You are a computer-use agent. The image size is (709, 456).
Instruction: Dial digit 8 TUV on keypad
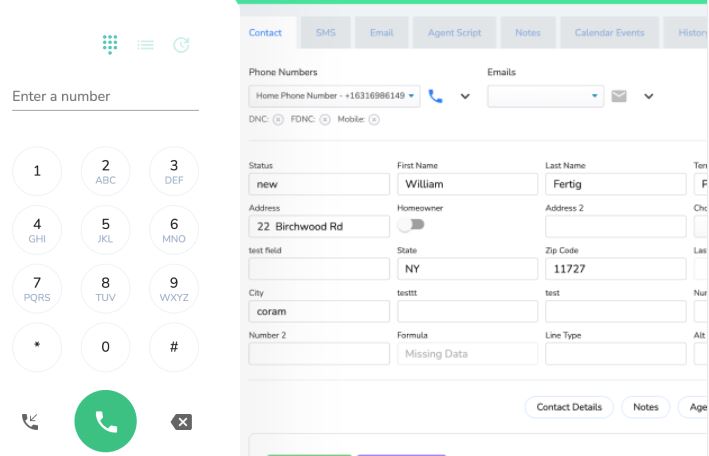105,289
